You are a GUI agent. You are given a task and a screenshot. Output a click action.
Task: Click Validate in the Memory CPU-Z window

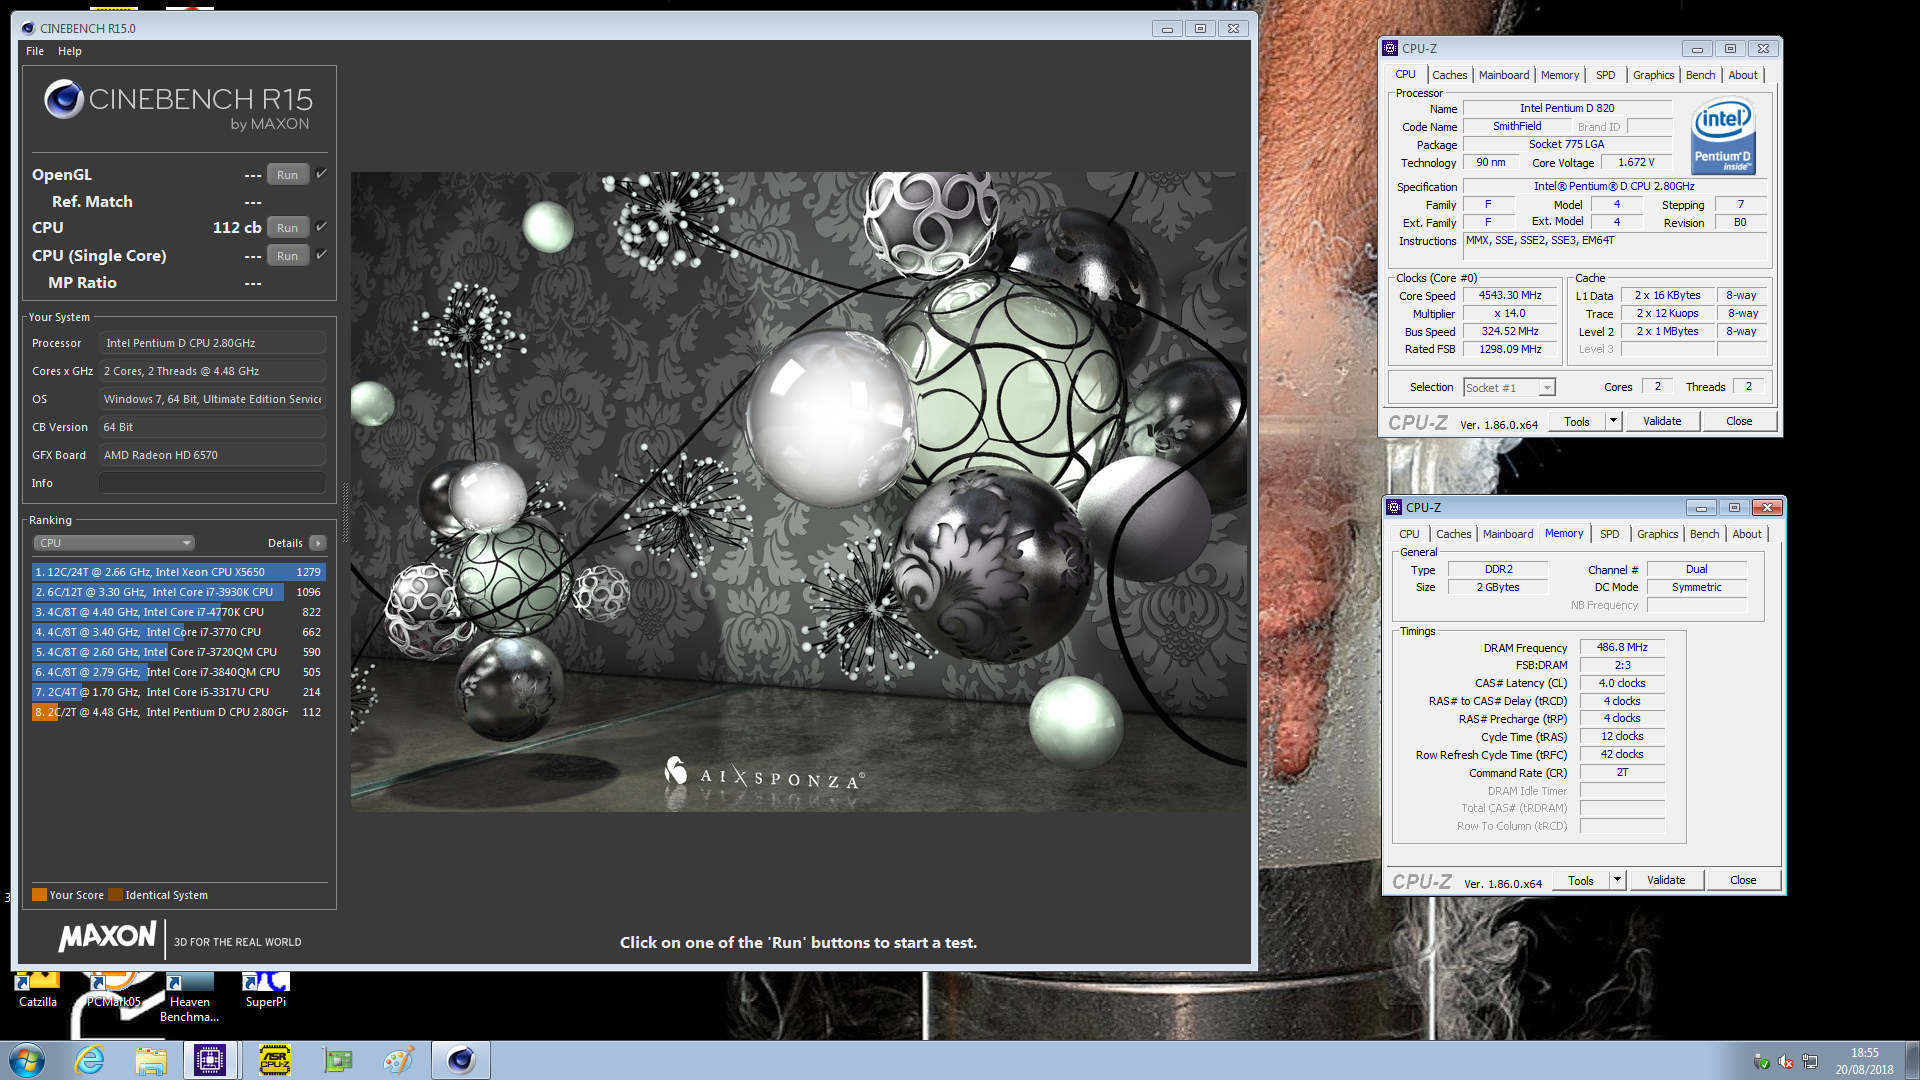coord(1666,880)
